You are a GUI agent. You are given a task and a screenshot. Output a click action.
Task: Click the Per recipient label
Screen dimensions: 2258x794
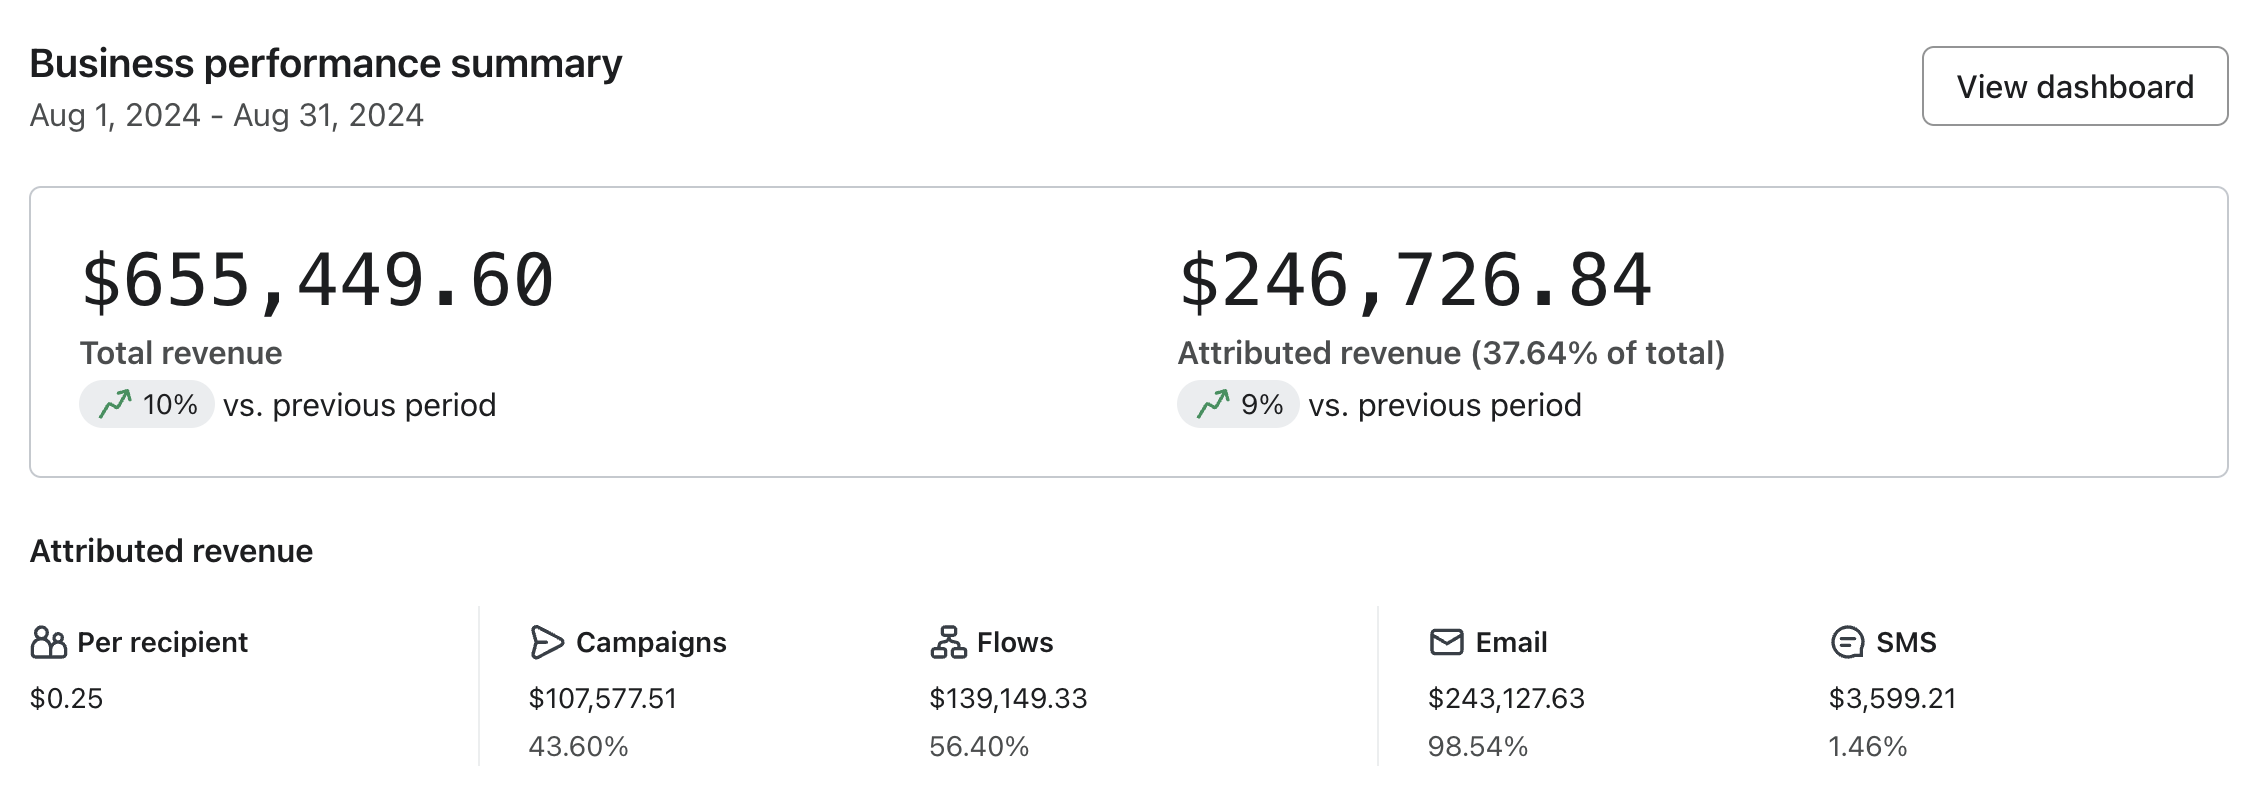[162, 642]
